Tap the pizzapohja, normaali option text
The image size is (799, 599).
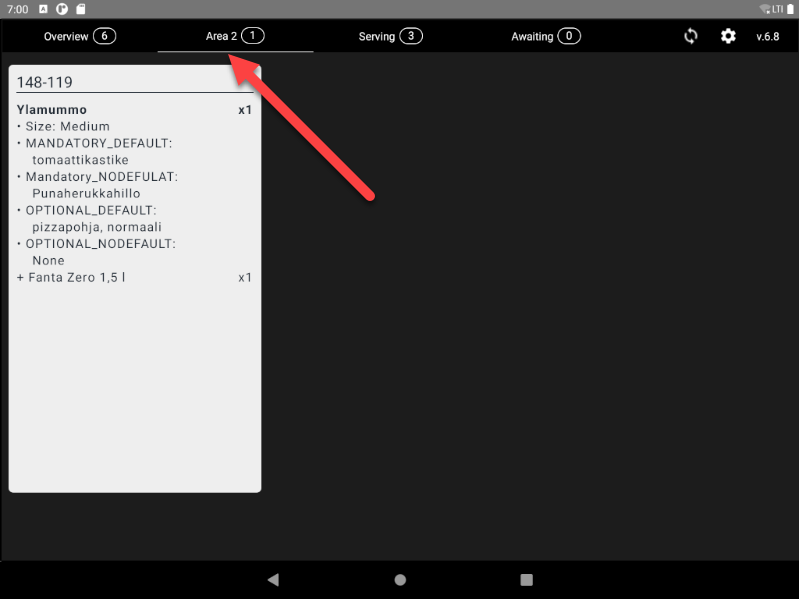(x=97, y=227)
